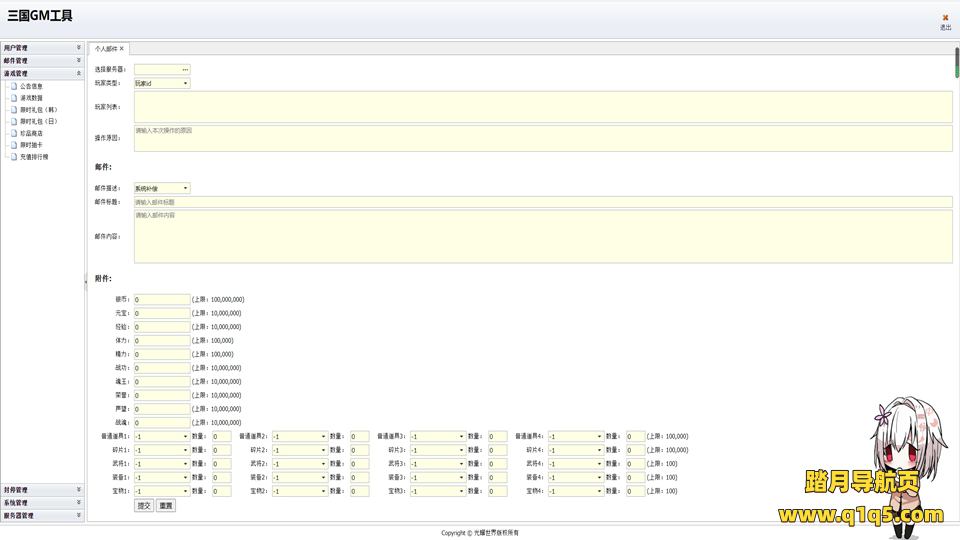Click the 选择服务器 ellipsis picker
The image size is (960, 540).
pos(185,69)
